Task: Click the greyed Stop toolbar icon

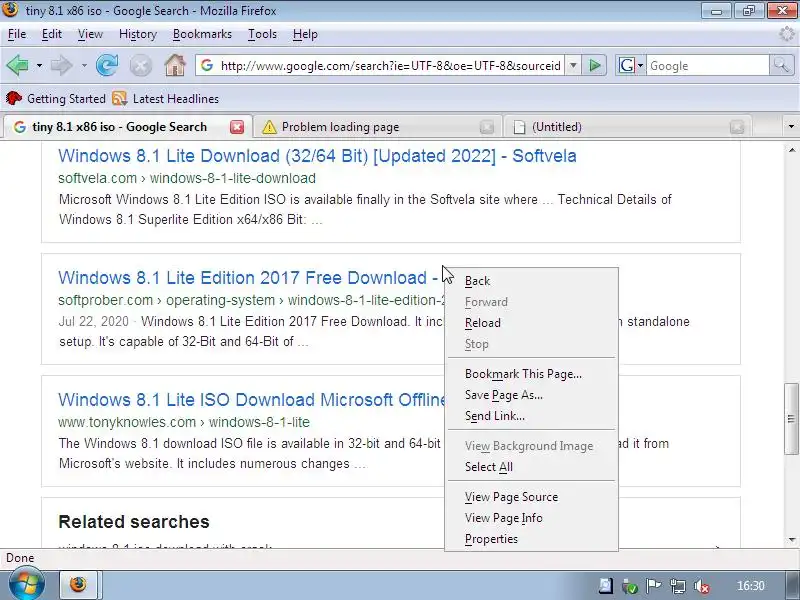Action: coord(140,66)
